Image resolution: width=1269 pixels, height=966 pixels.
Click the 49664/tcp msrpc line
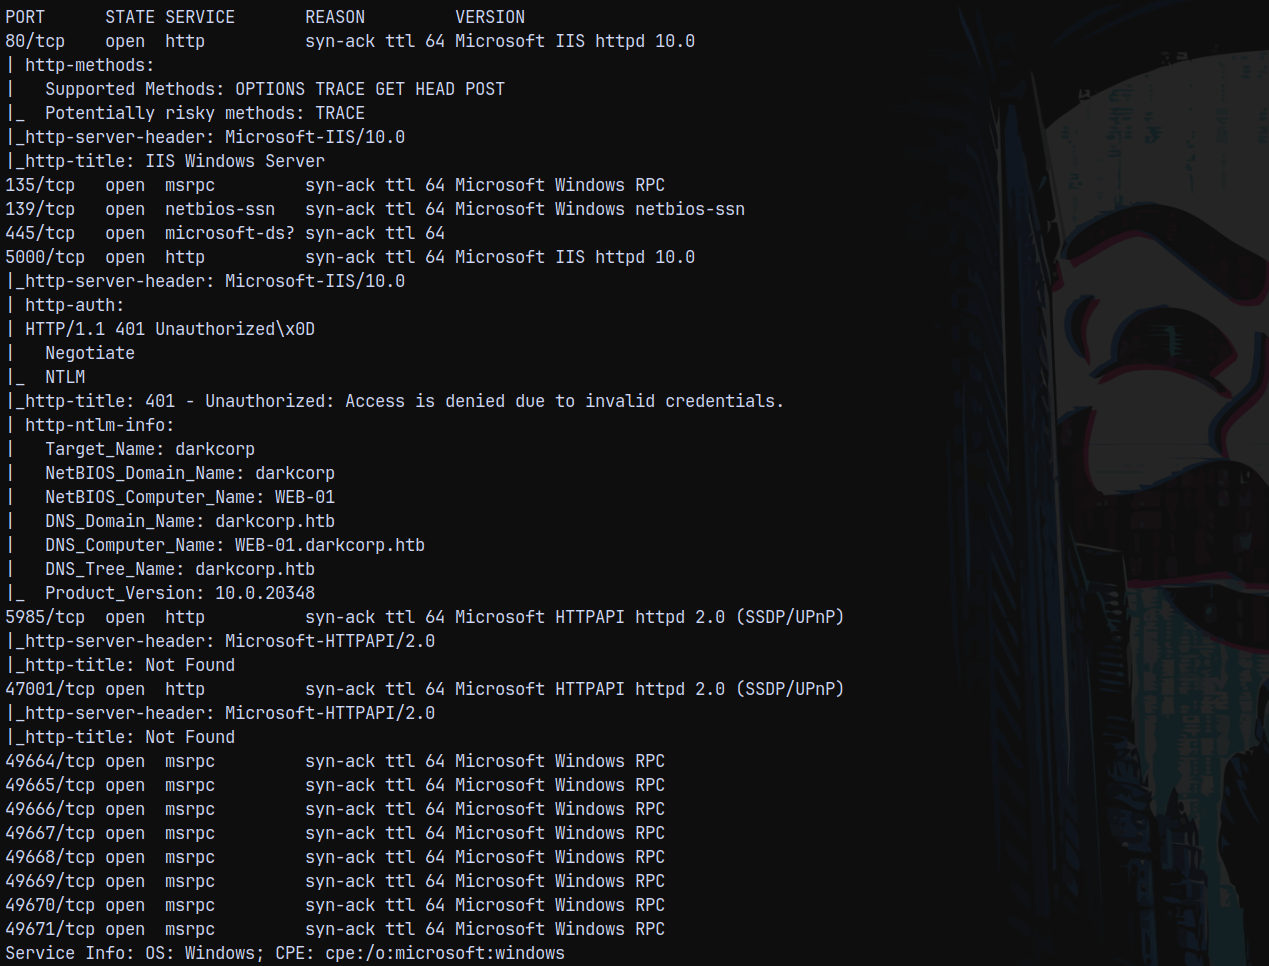click(x=335, y=761)
